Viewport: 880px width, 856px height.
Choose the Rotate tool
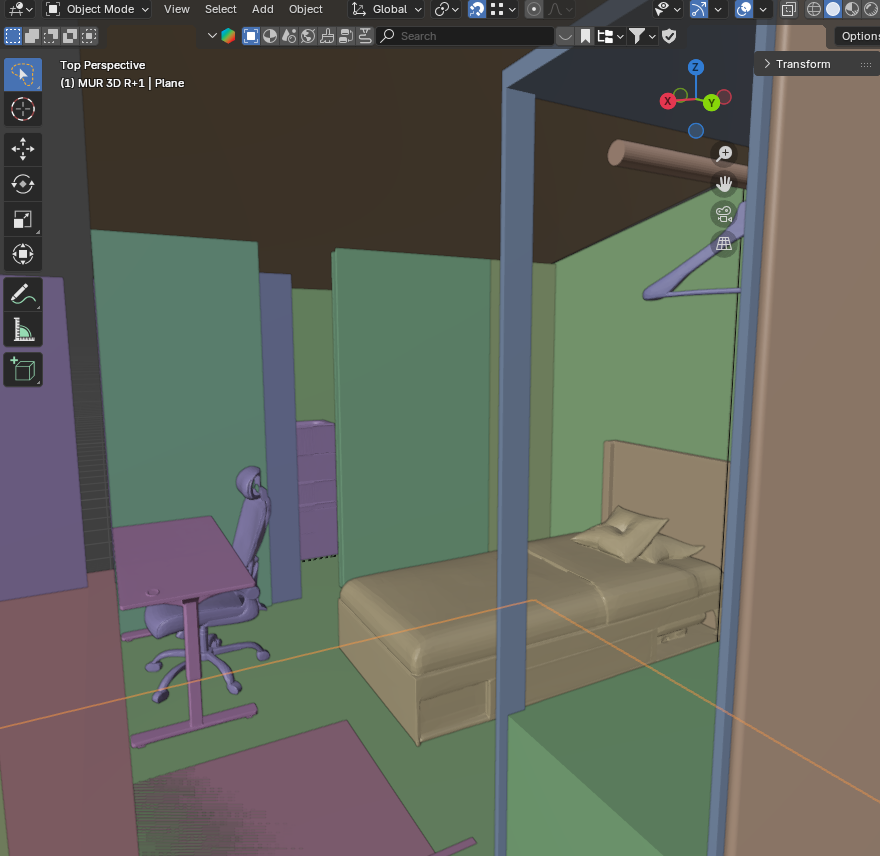(23, 184)
